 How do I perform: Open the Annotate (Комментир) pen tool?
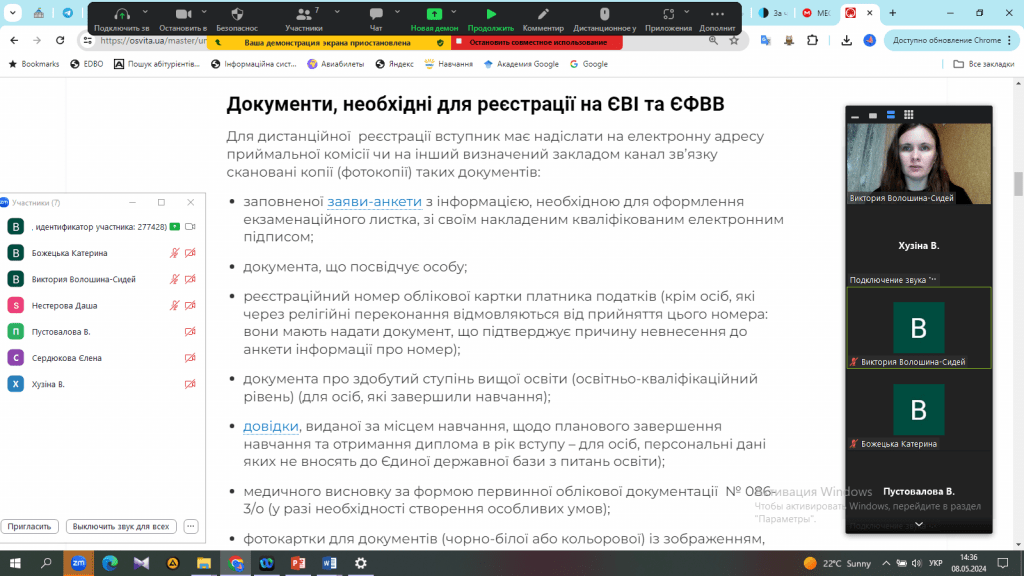pyautogui.click(x=543, y=15)
